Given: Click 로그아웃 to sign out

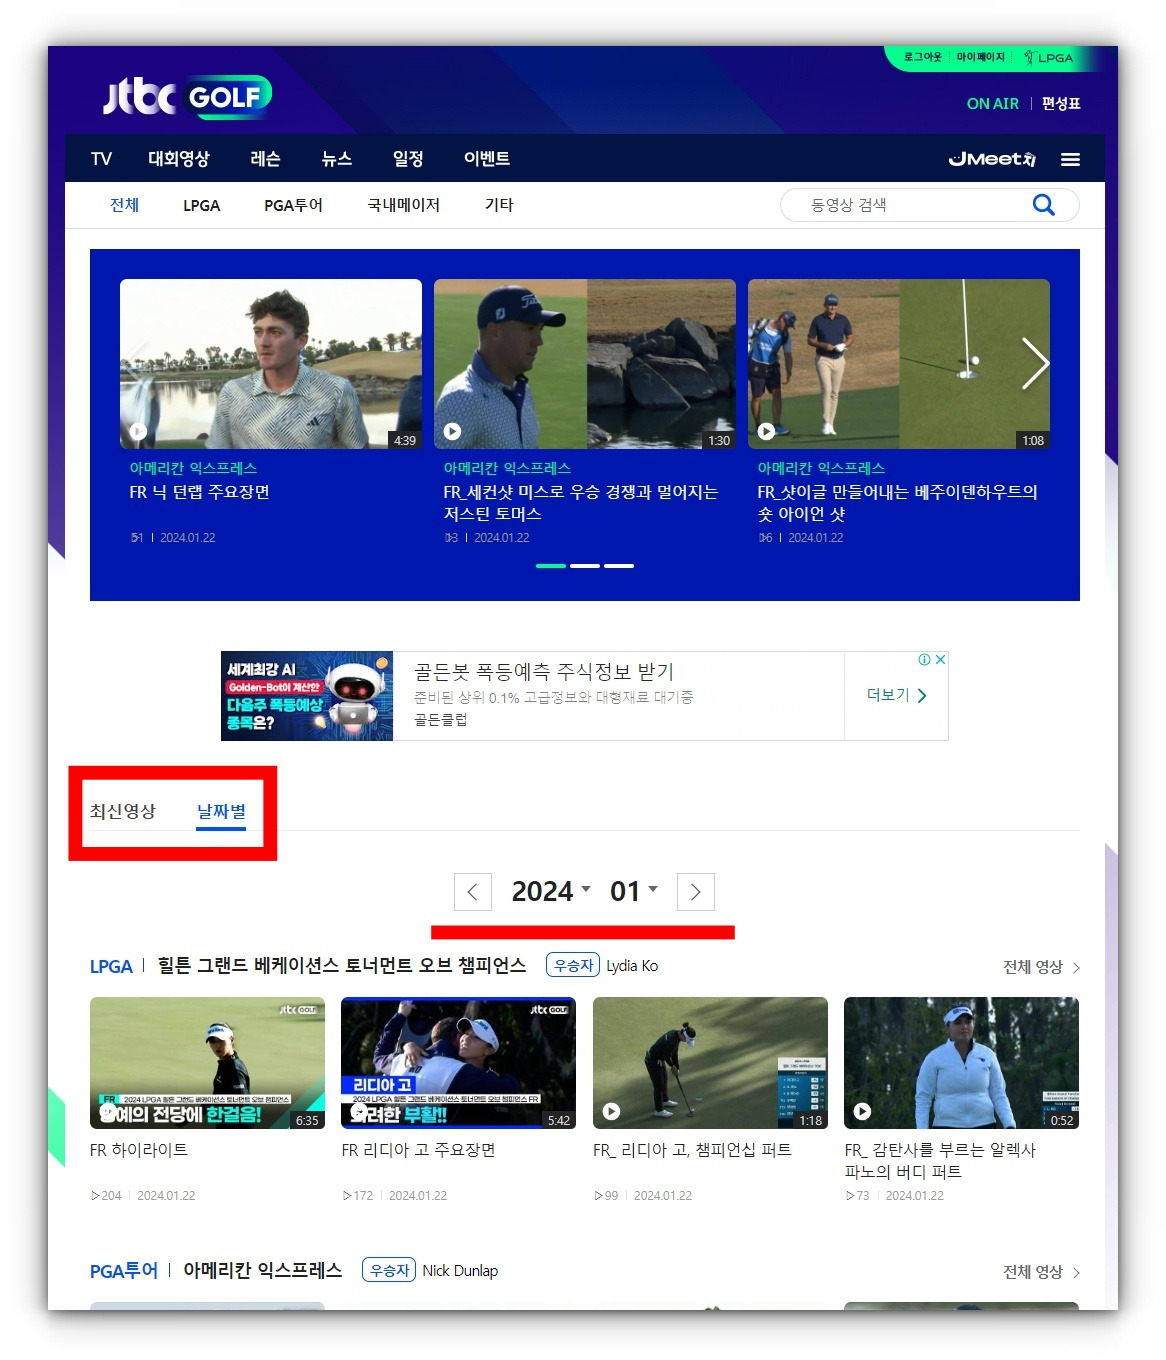Looking at the screenshot, I should [x=923, y=58].
